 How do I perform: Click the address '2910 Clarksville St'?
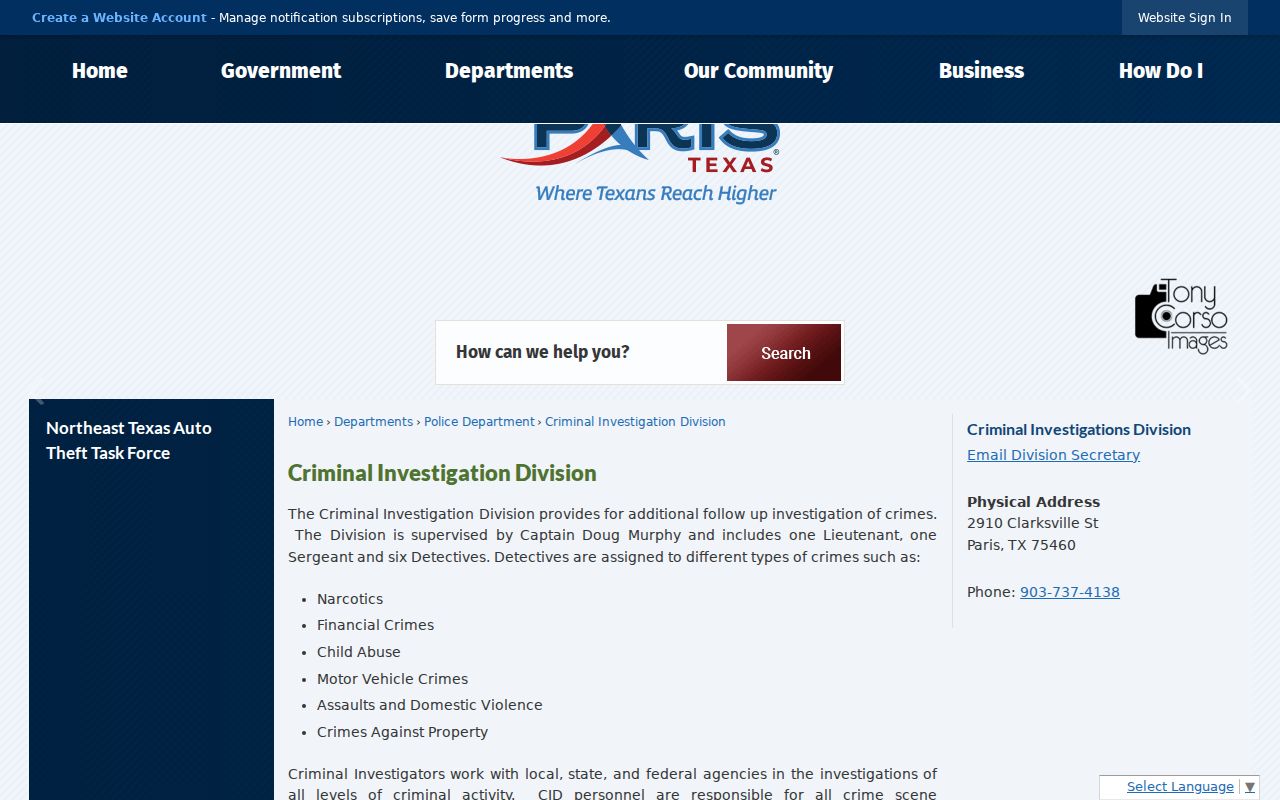[1032, 523]
